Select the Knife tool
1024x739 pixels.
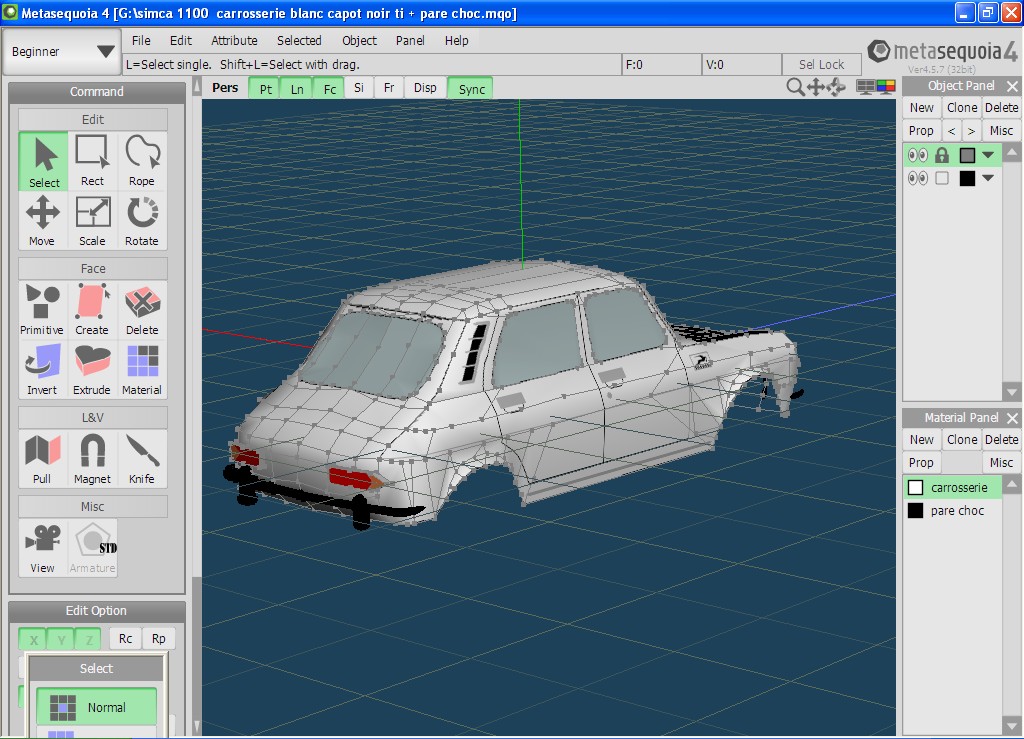[142, 458]
